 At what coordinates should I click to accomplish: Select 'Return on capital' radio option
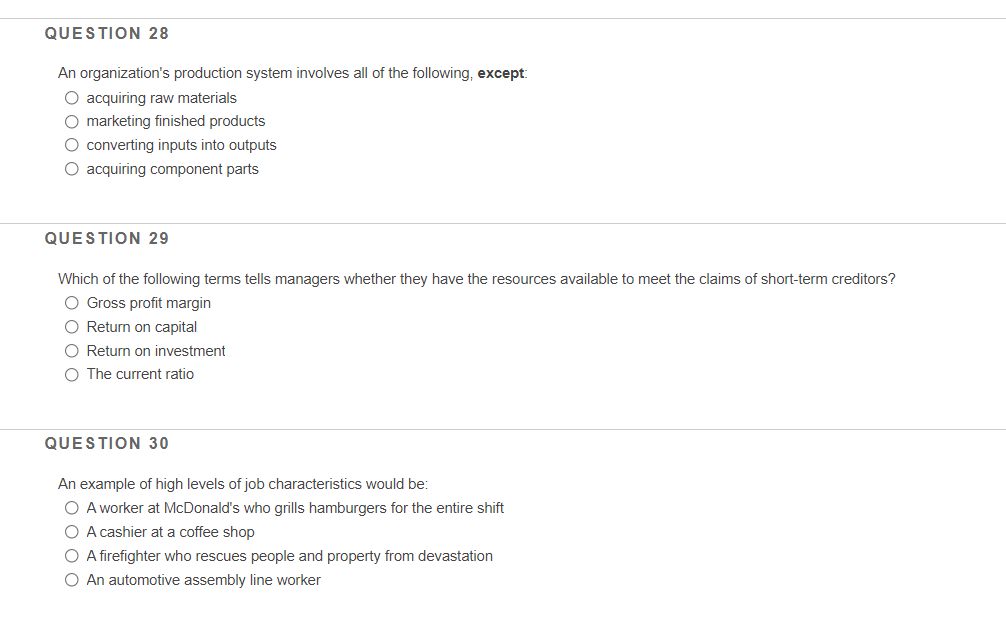(x=72, y=327)
